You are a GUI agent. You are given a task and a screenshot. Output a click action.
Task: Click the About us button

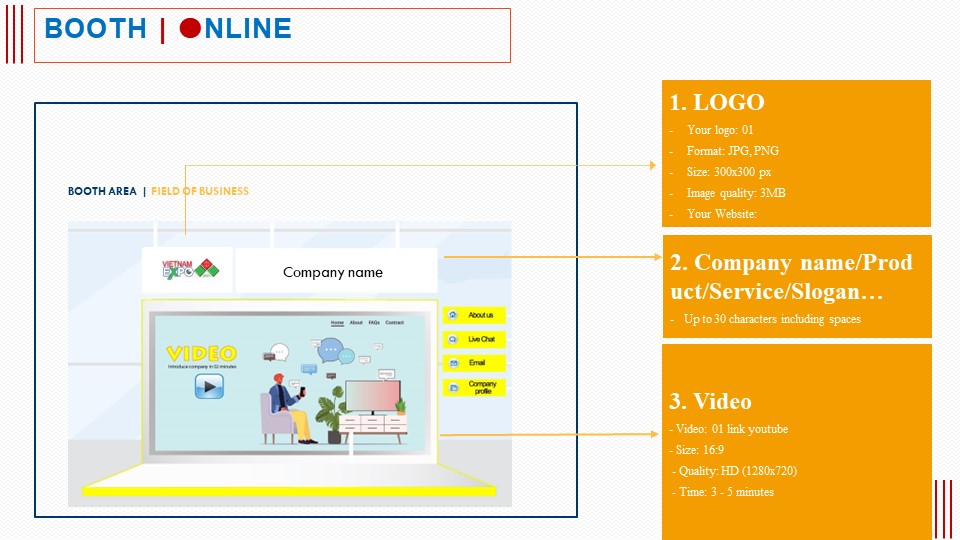click(475, 315)
